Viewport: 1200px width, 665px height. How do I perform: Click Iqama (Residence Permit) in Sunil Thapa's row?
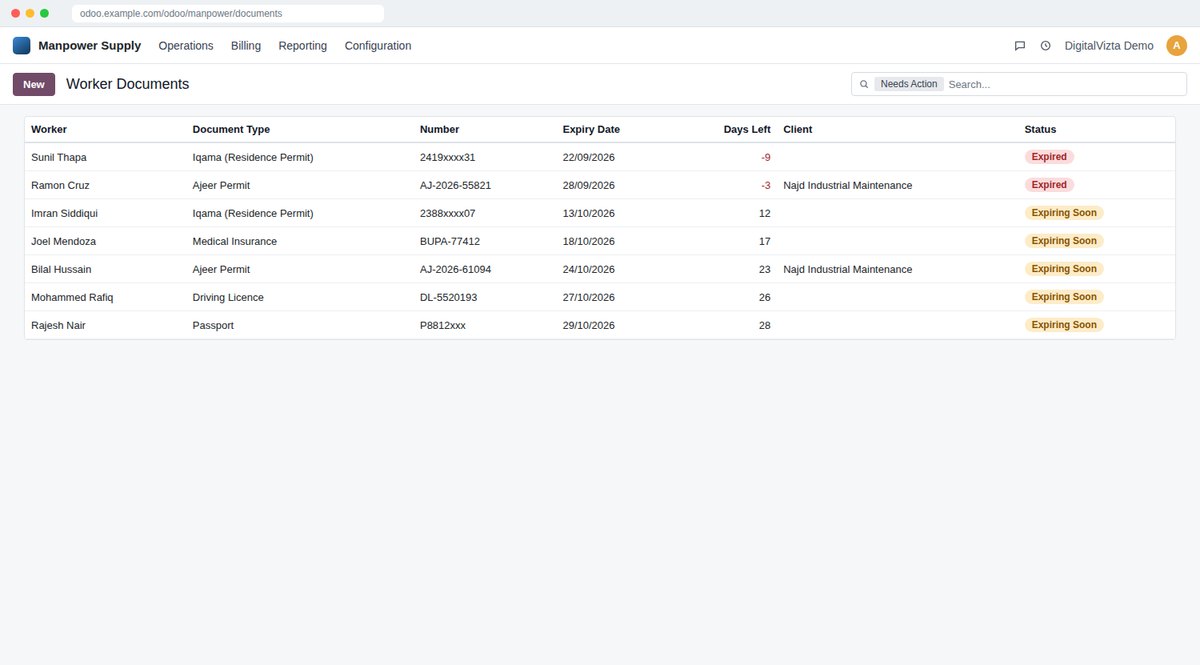click(x=253, y=157)
